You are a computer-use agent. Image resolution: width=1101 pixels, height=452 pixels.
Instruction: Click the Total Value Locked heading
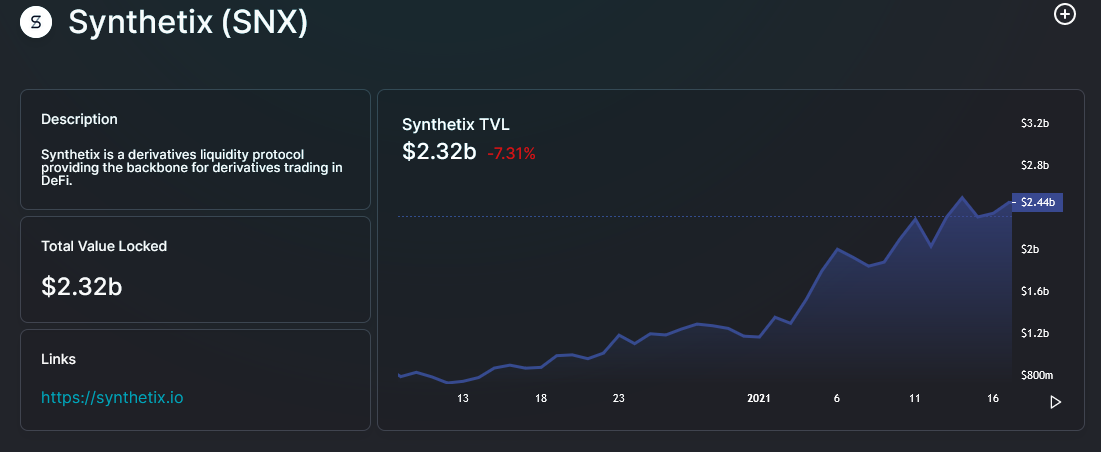click(x=104, y=246)
